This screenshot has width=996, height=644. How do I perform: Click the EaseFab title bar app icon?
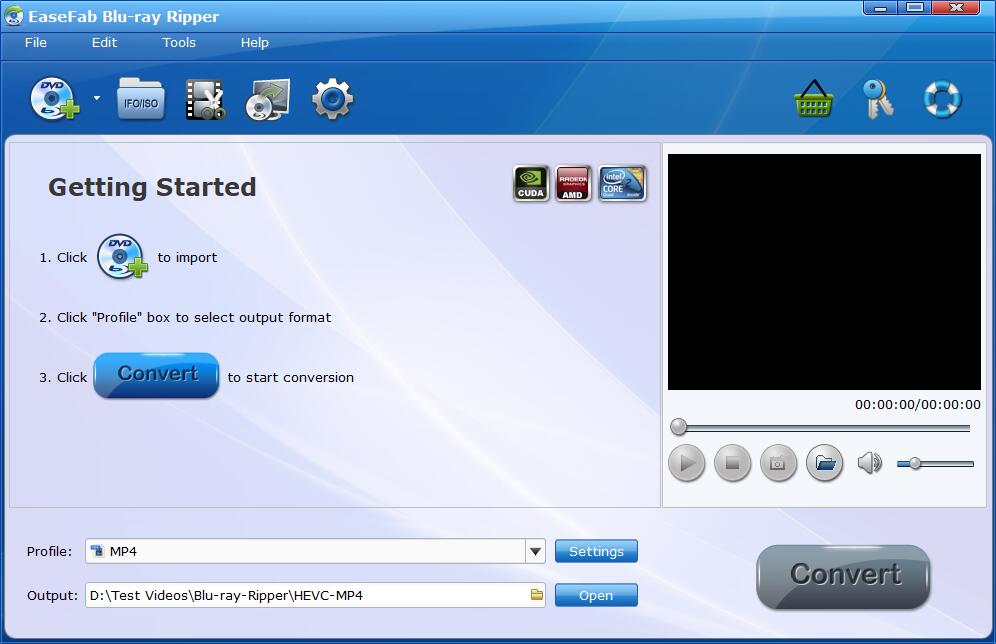(13, 17)
